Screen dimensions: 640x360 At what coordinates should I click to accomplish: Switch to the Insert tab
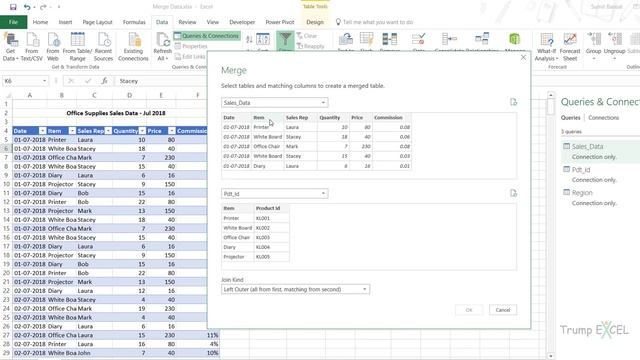coord(65,22)
